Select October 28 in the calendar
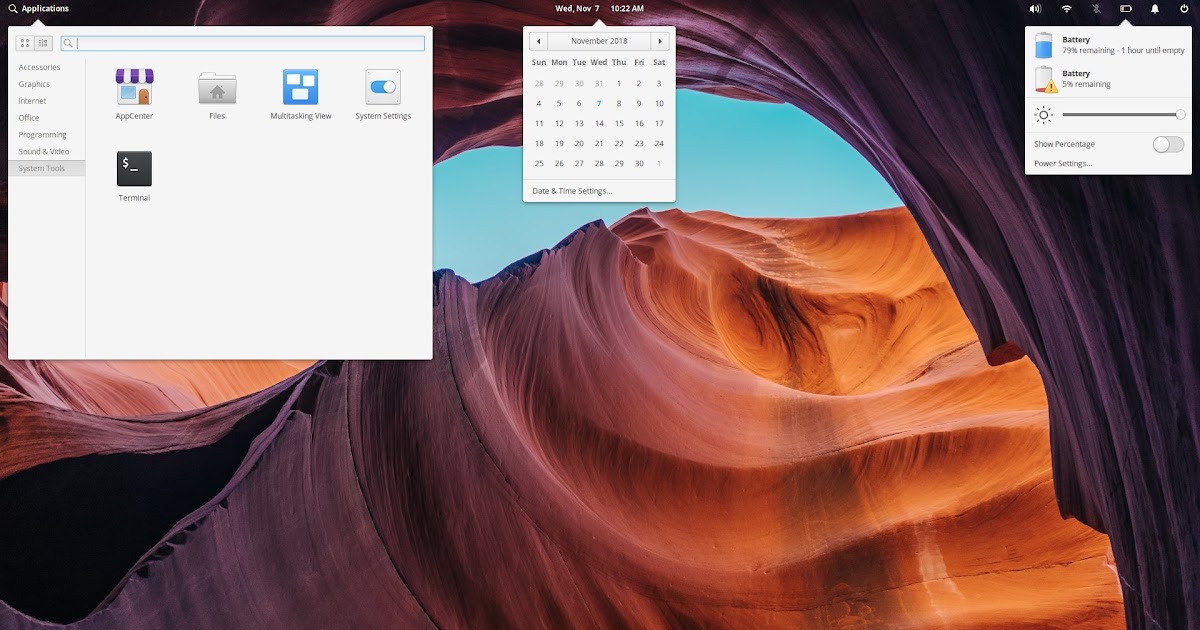The height and width of the screenshot is (630, 1200). coord(539,83)
